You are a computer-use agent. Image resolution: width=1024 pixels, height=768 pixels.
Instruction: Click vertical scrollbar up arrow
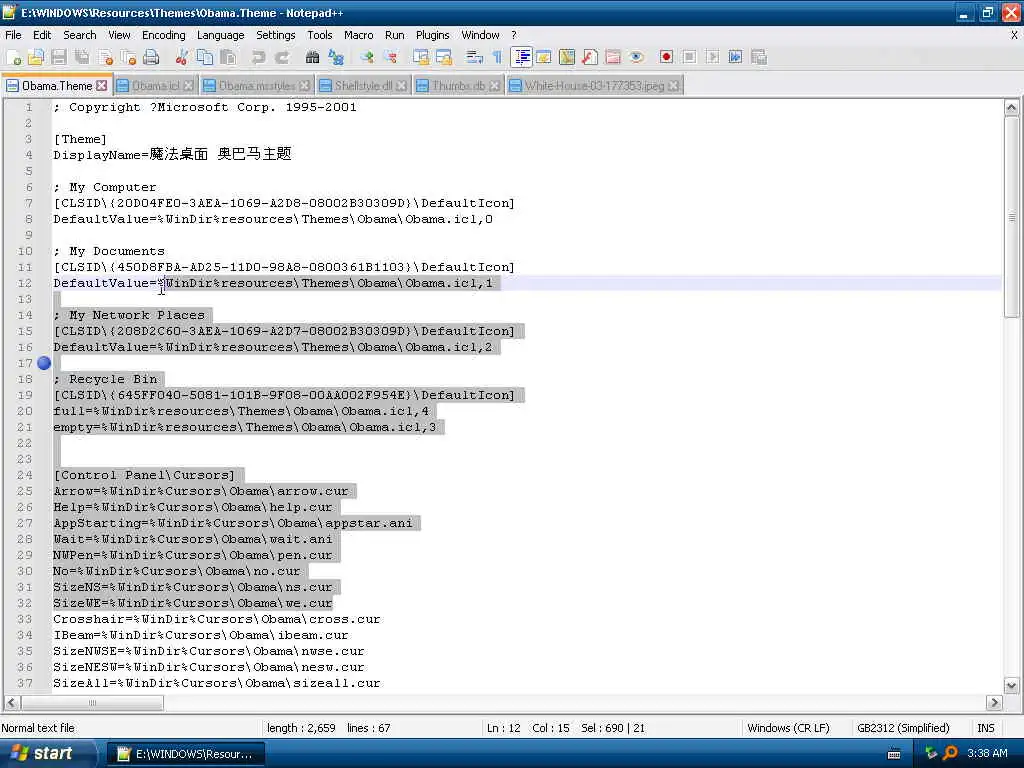[x=1012, y=108]
